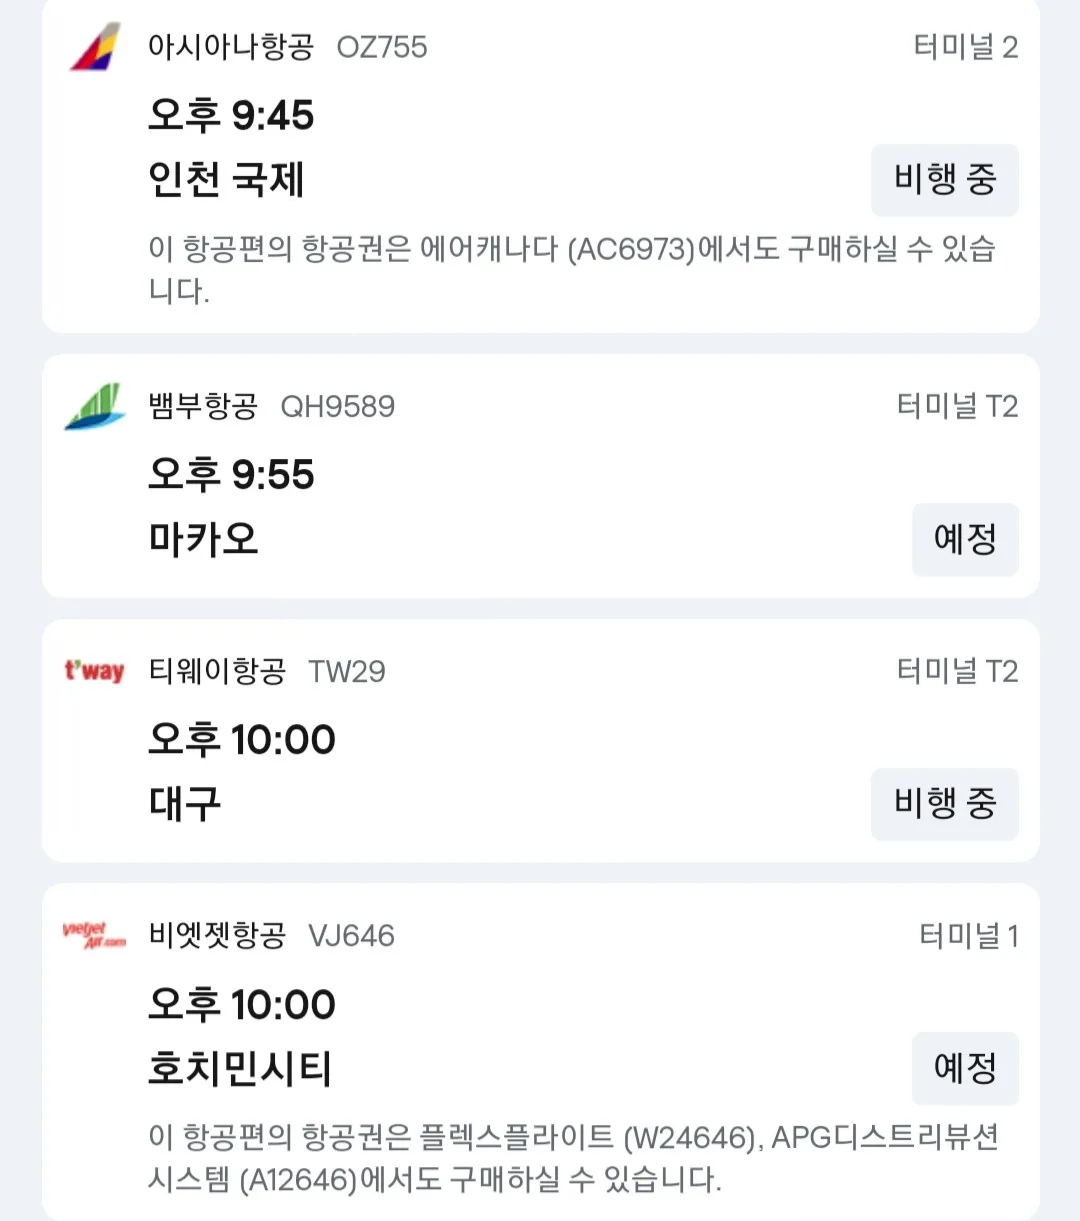
Task: Click 비행 중 status for 대구 flight
Action: click(945, 804)
